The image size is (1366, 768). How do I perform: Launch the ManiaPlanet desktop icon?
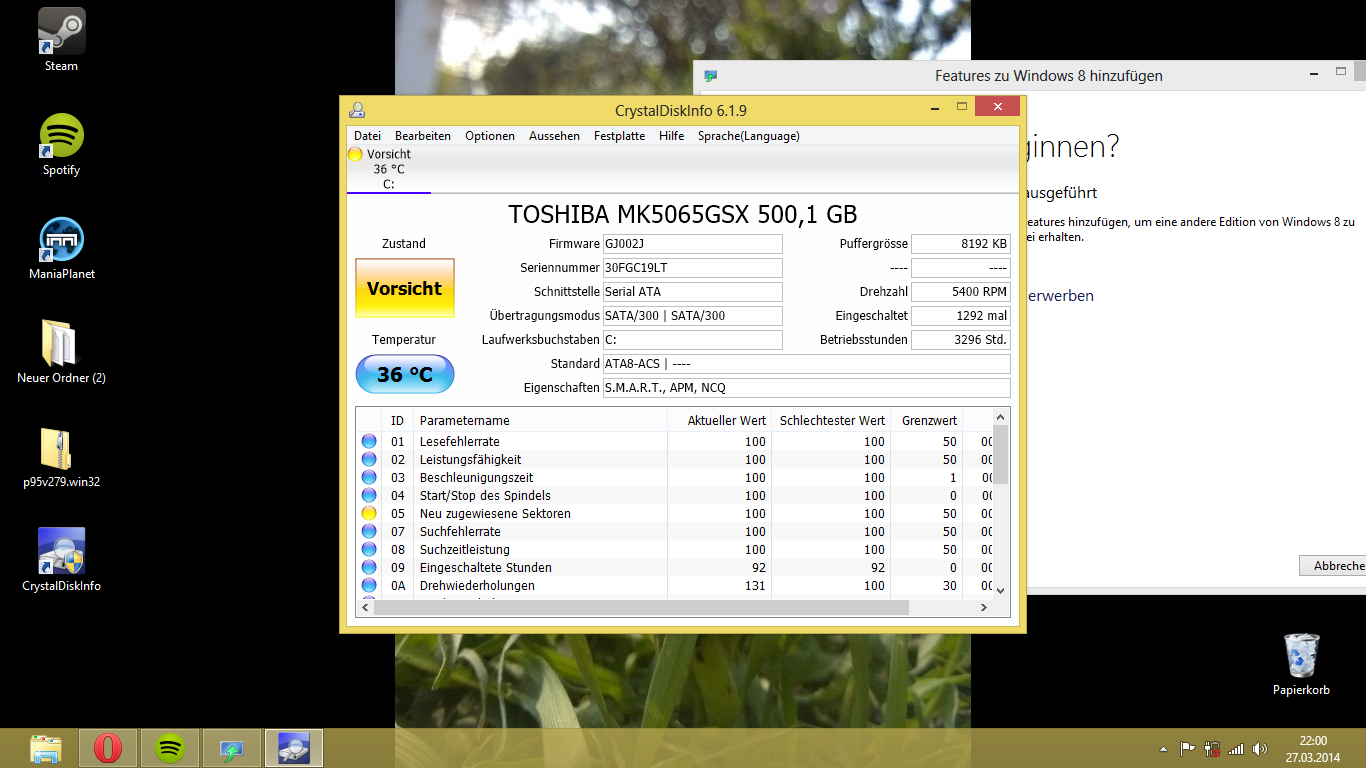click(61, 249)
